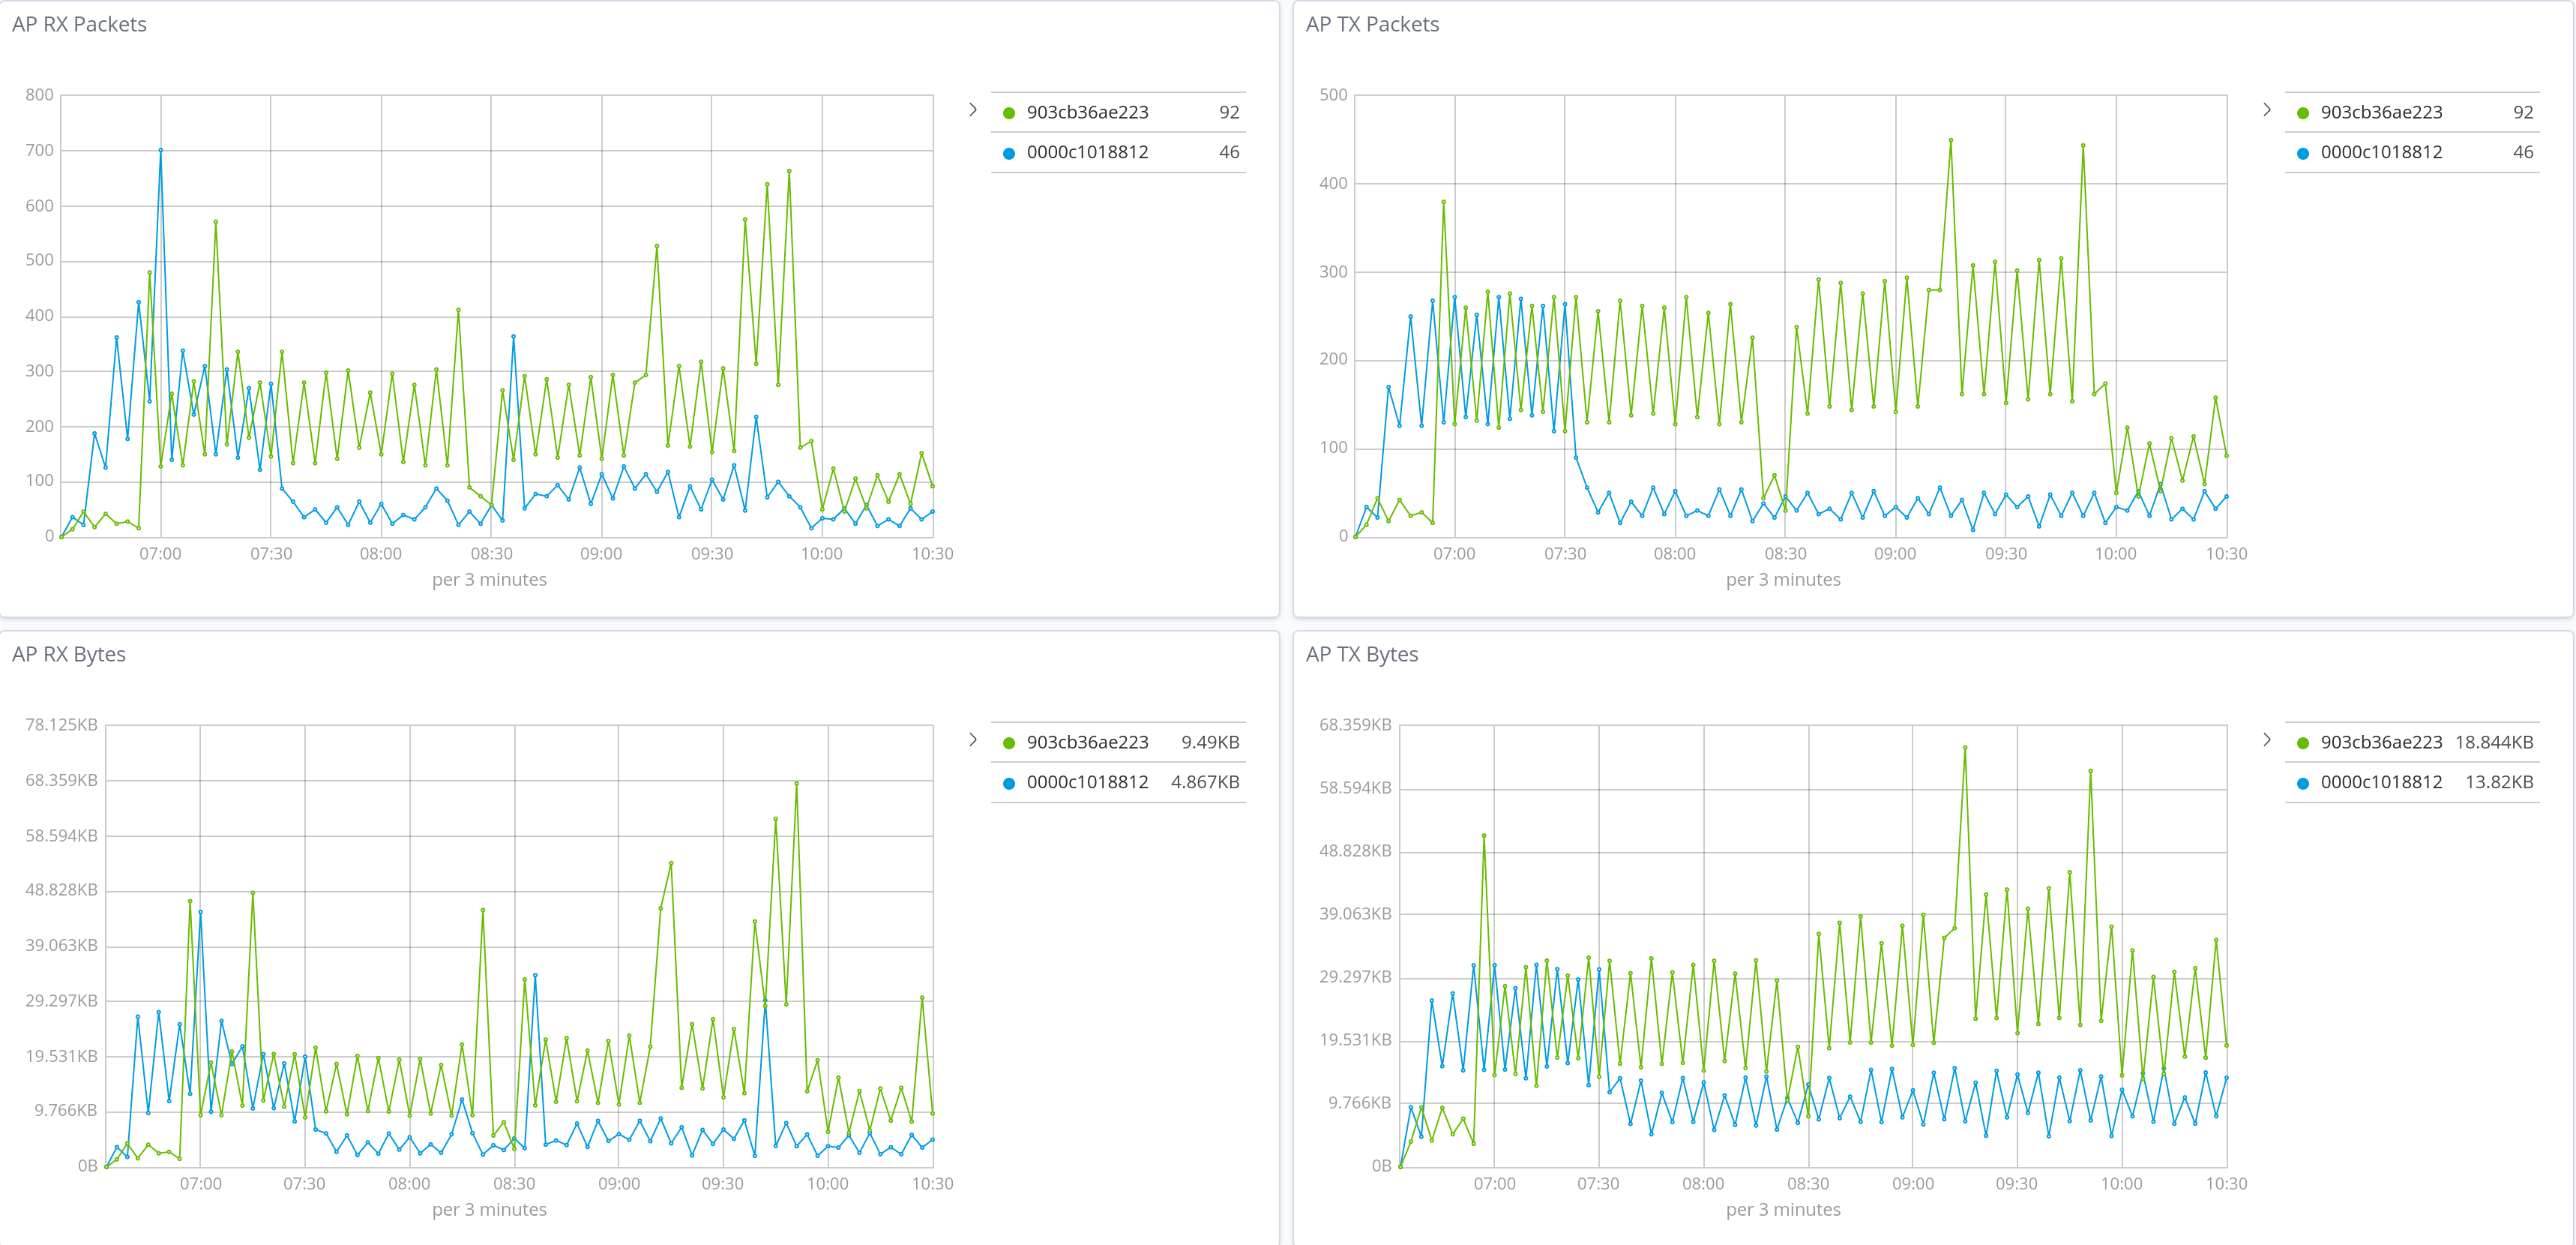Screen dimensions: 2576x1245
Task: Hide the 903cb36ae223 series in AP RX Packets
Action: 1086,112
